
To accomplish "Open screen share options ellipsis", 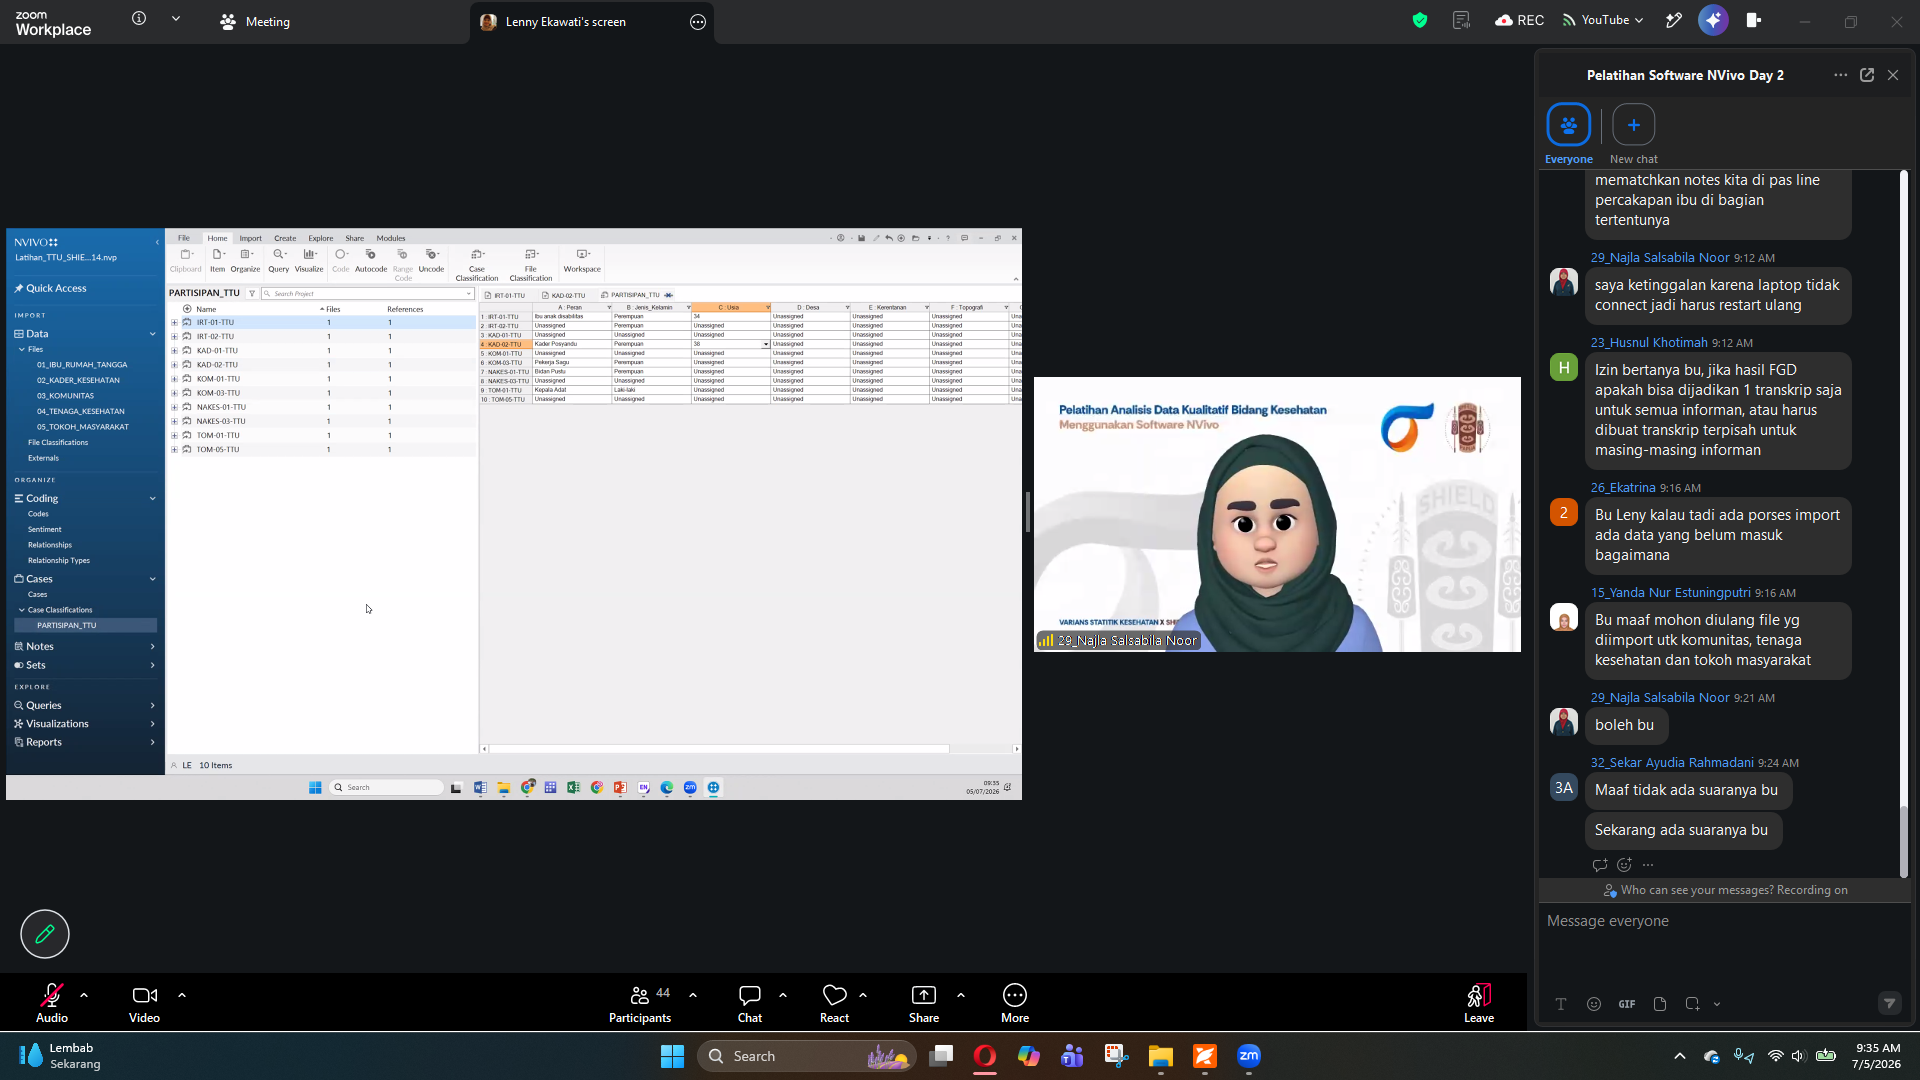I will (x=698, y=22).
